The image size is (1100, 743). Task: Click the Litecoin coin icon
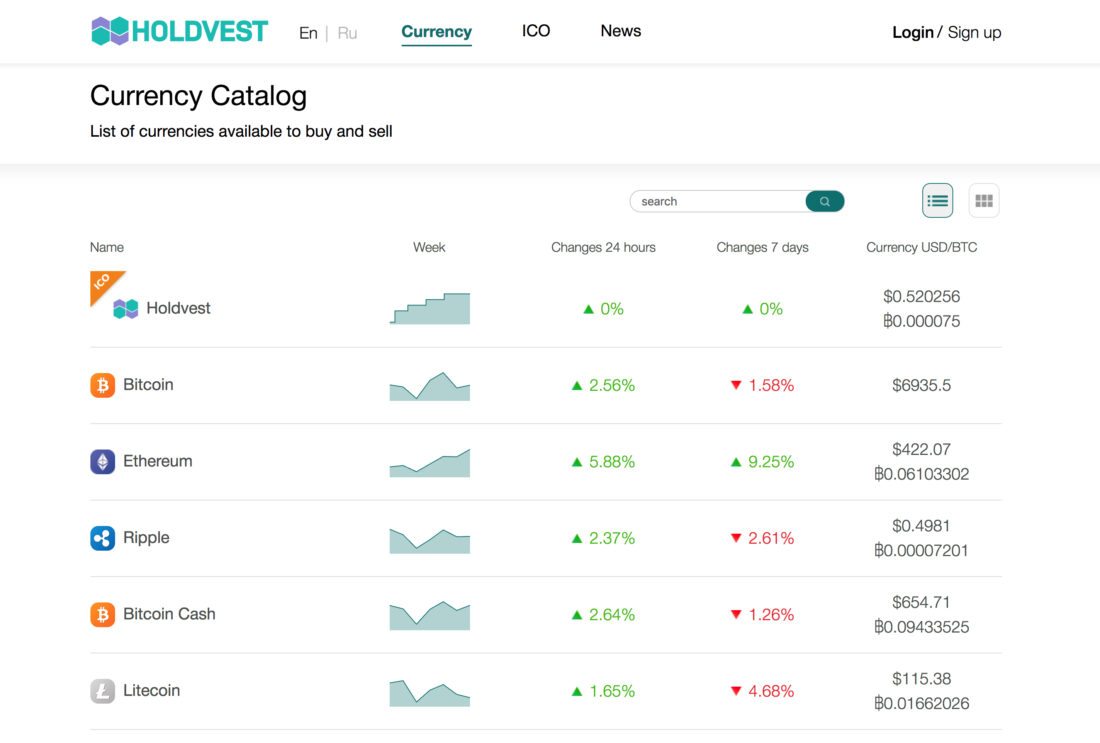pyautogui.click(x=102, y=691)
